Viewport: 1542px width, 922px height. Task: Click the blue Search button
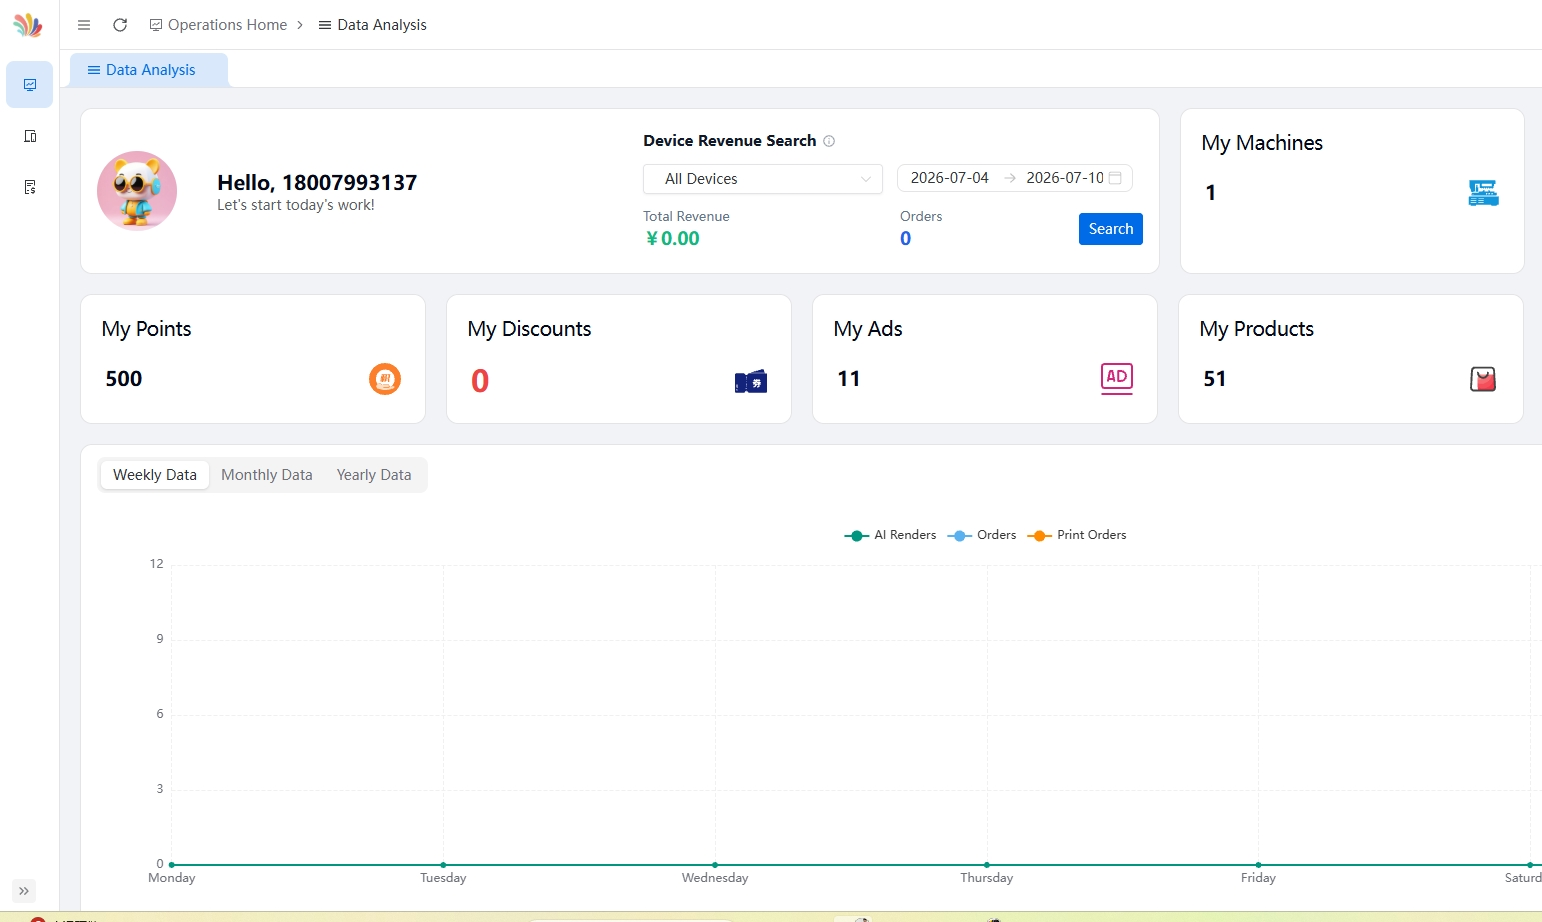(x=1111, y=229)
